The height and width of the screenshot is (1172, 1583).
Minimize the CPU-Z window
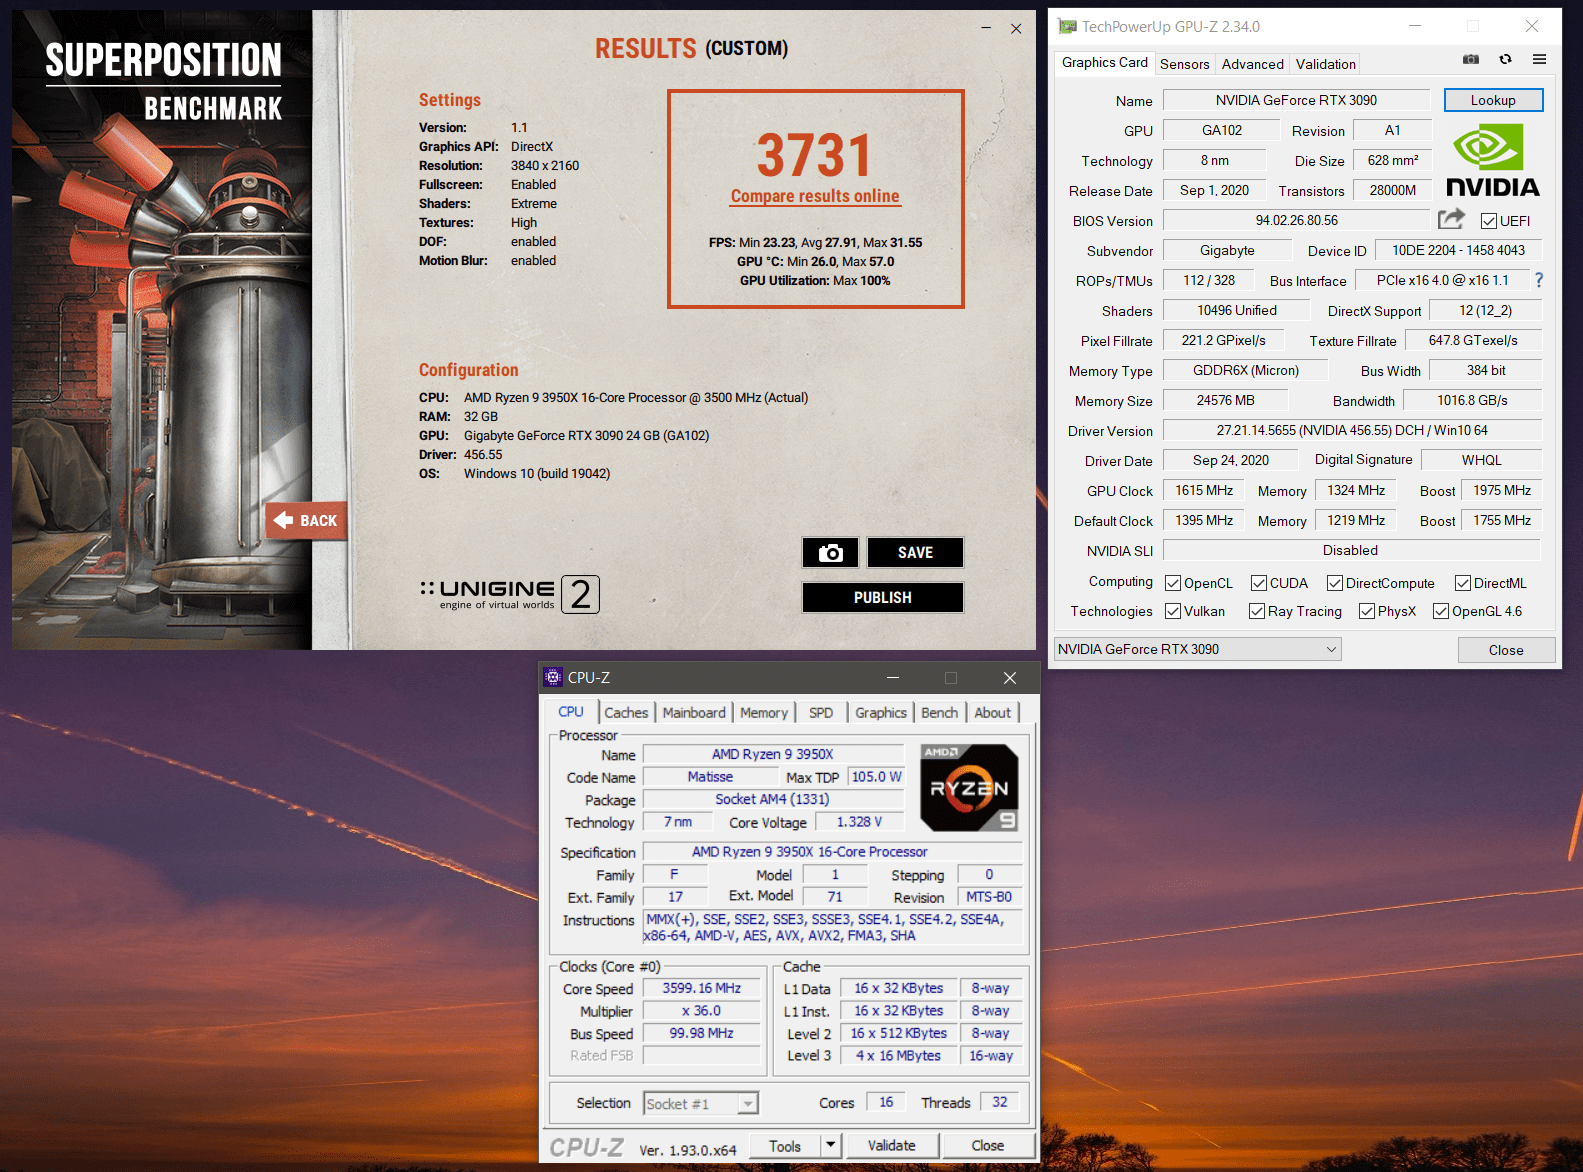(x=893, y=678)
